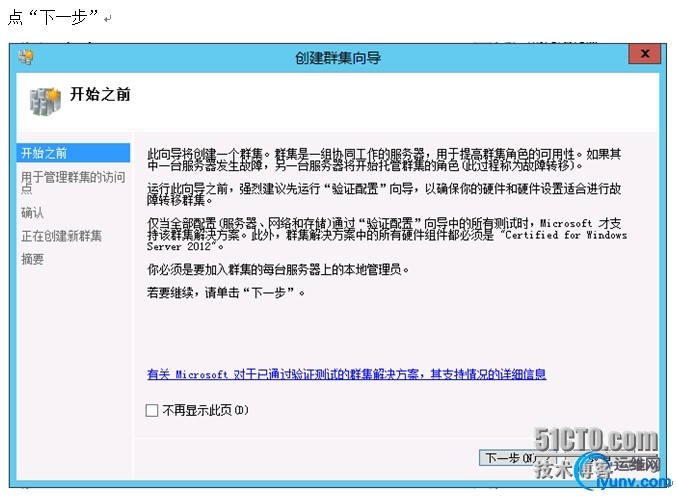Select the 正在创建新群集 step
This screenshot has height=498, width=677.
(x=61, y=236)
